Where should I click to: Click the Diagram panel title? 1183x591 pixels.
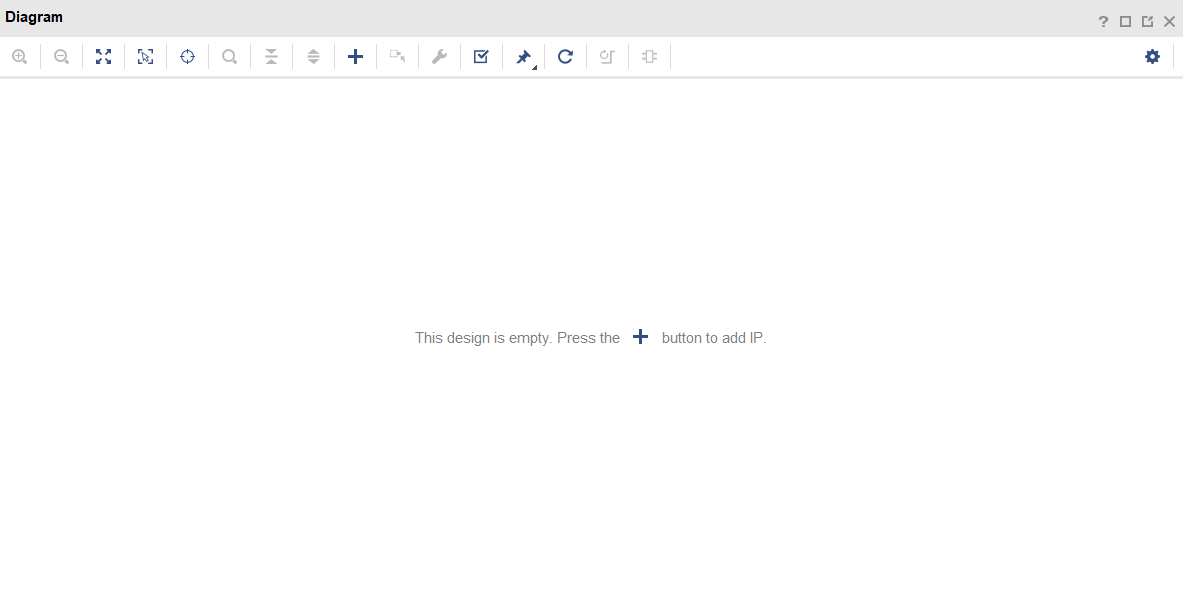coord(34,17)
